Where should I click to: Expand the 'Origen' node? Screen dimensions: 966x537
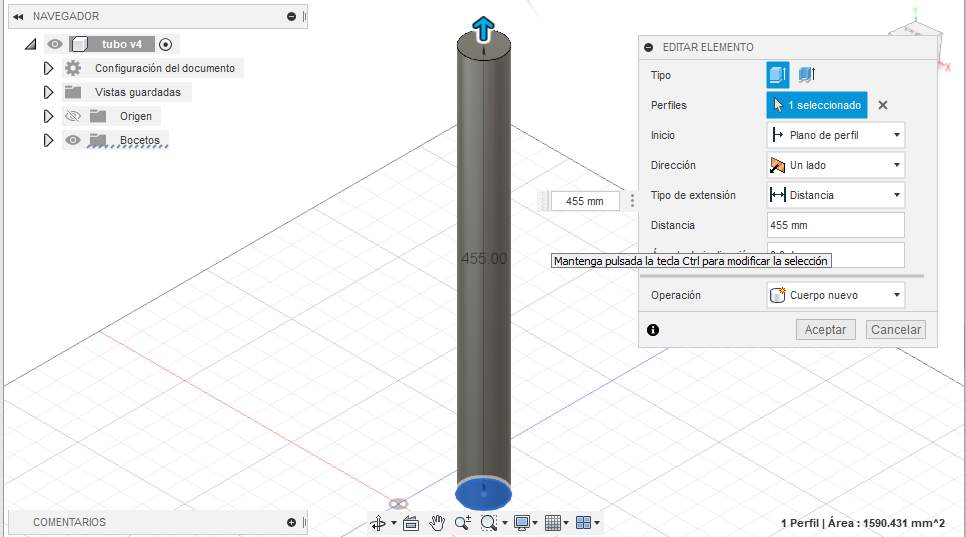[48, 116]
